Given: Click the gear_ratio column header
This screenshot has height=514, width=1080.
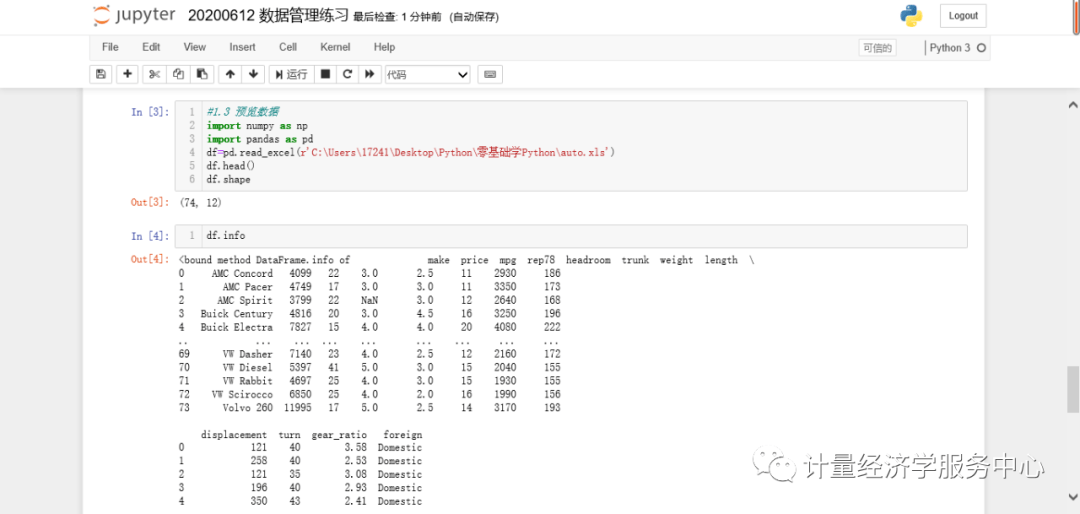Looking at the screenshot, I should coord(339,435).
